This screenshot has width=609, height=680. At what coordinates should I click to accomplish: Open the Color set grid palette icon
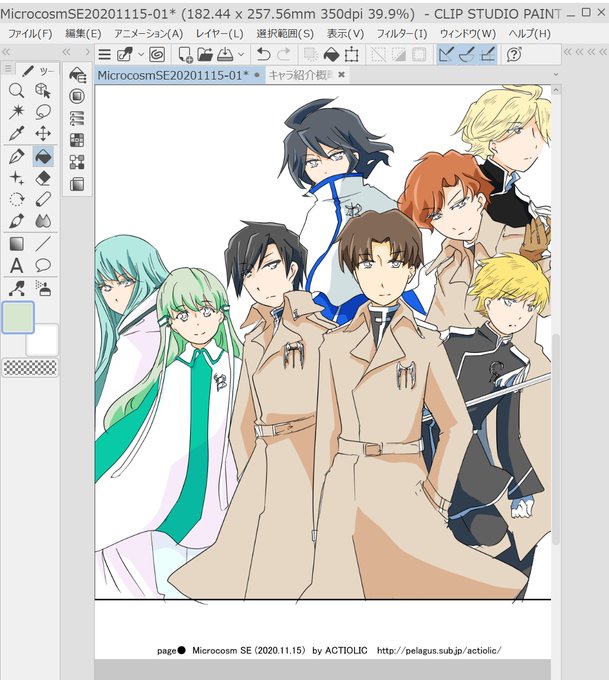point(77,140)
